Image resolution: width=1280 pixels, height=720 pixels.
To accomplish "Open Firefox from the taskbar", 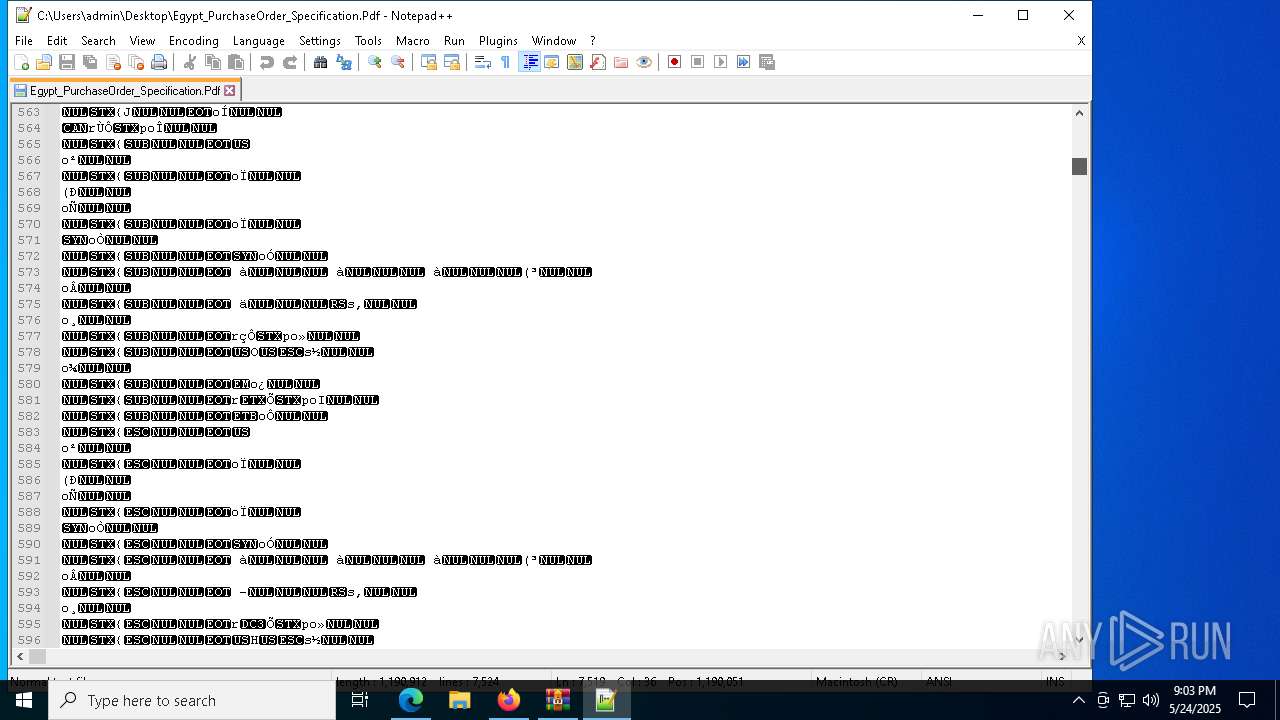I will click(509, 700).
